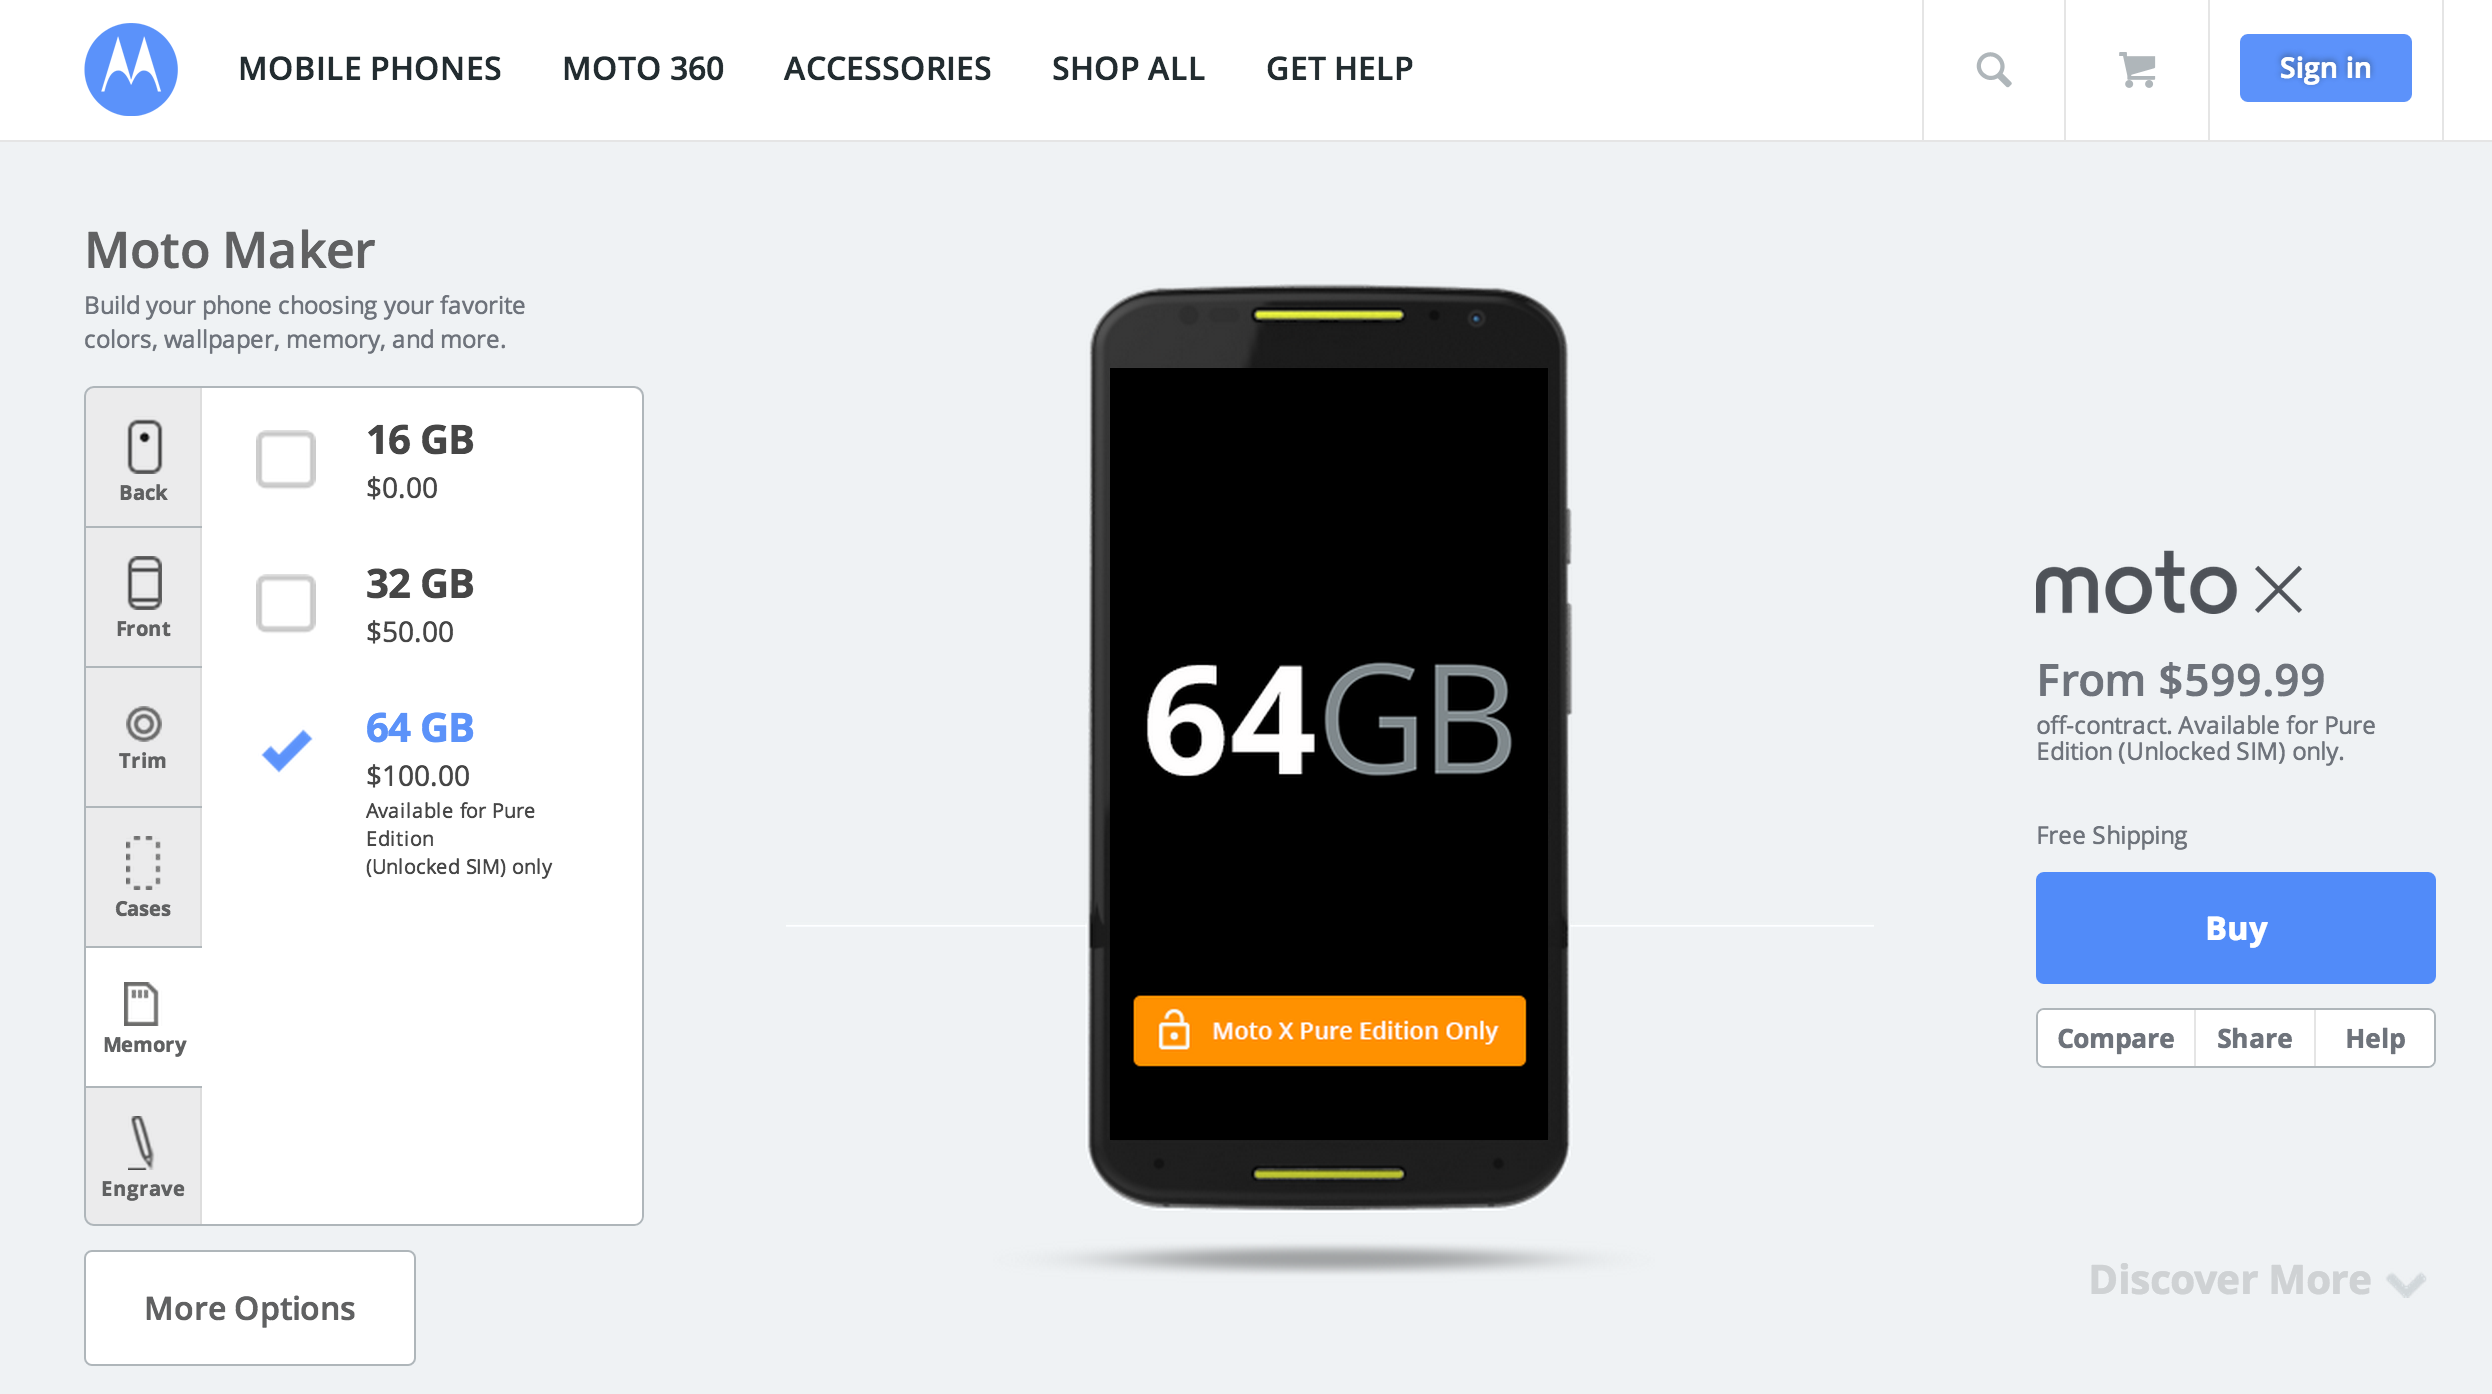This screenshot has height=1394, width=2492.
Task: Open the Accessories navigation menu
Action: pos(887,68)
